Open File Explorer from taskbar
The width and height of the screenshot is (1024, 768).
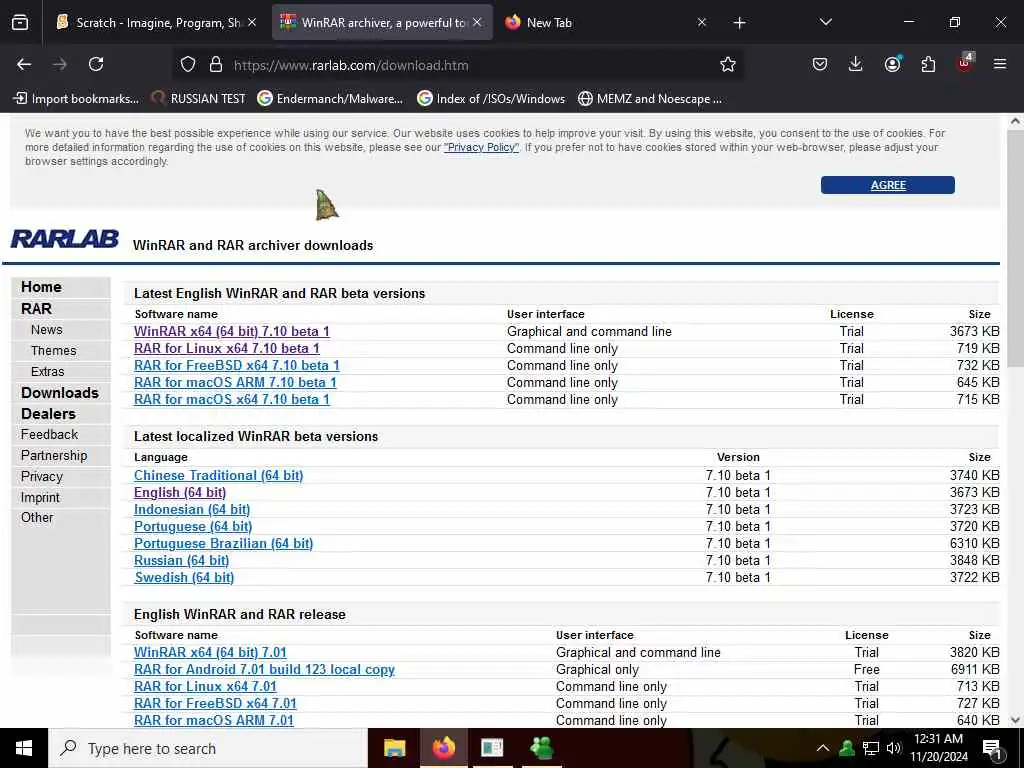[x=394, y=748]
